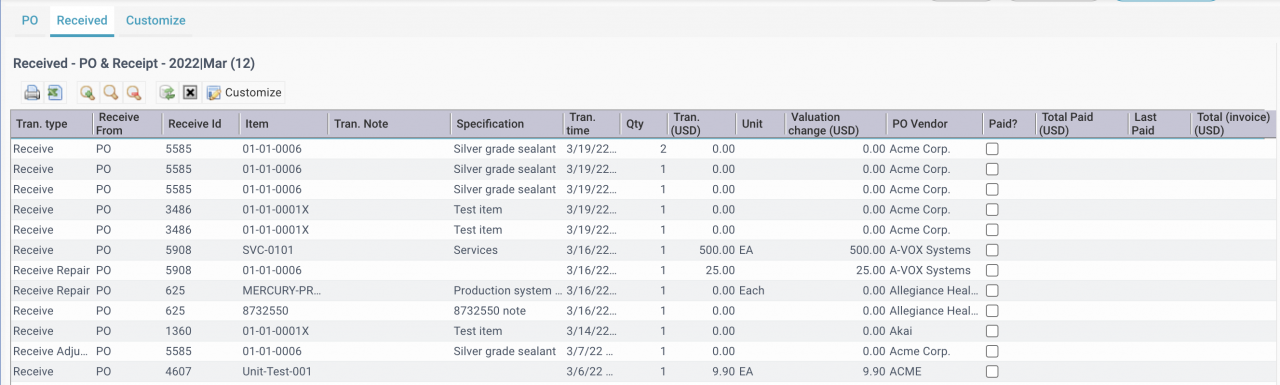Click the plain magnifier search icon
The image size is (1280, 385).
pyautogui.click(x=111, y=93)
